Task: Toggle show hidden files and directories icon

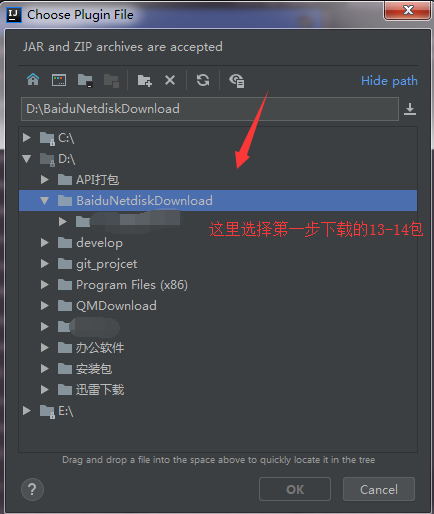Action: [x=237, y=81]
